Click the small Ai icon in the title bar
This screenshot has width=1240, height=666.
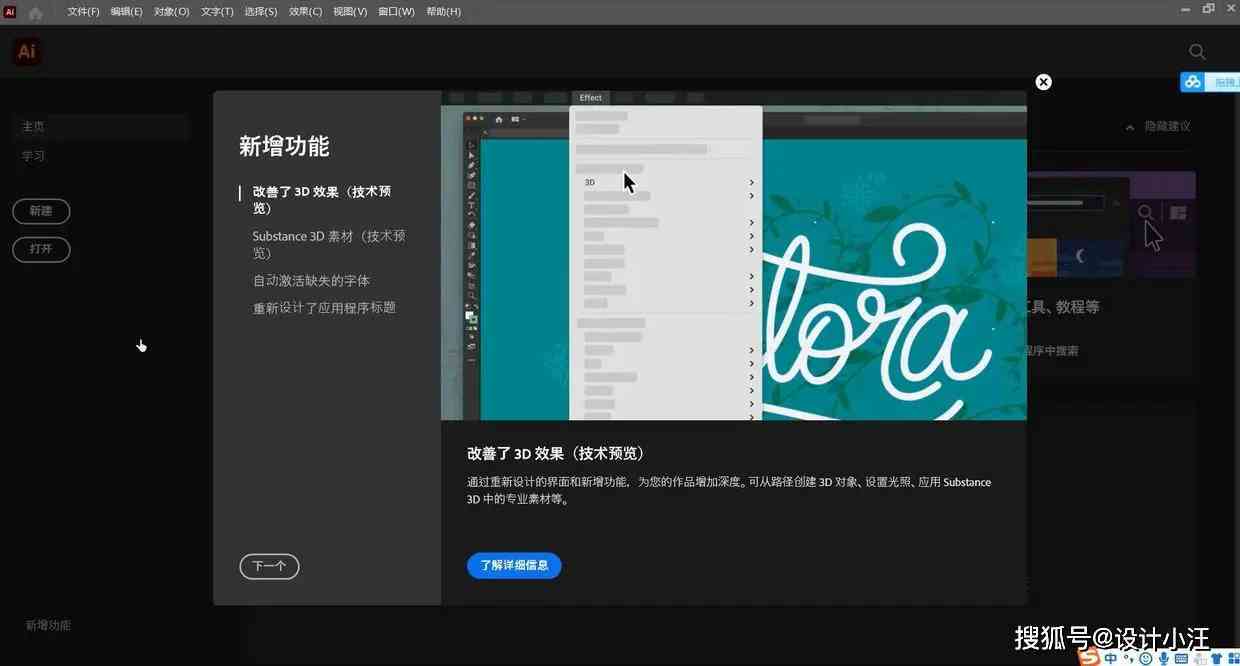click(x=10, y=11)
